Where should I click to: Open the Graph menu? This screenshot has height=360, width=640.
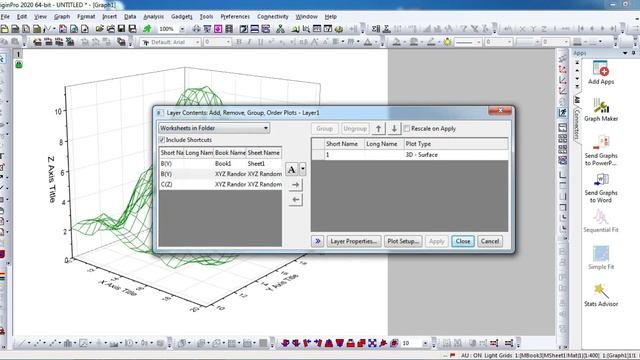coord(62,17)
